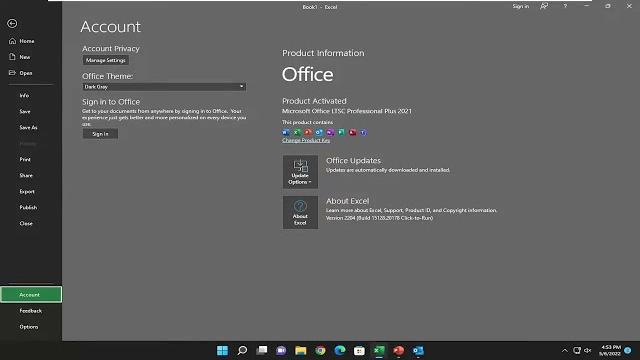
Task: Select New in the sidebar
Action: click(x=24, y=57)
